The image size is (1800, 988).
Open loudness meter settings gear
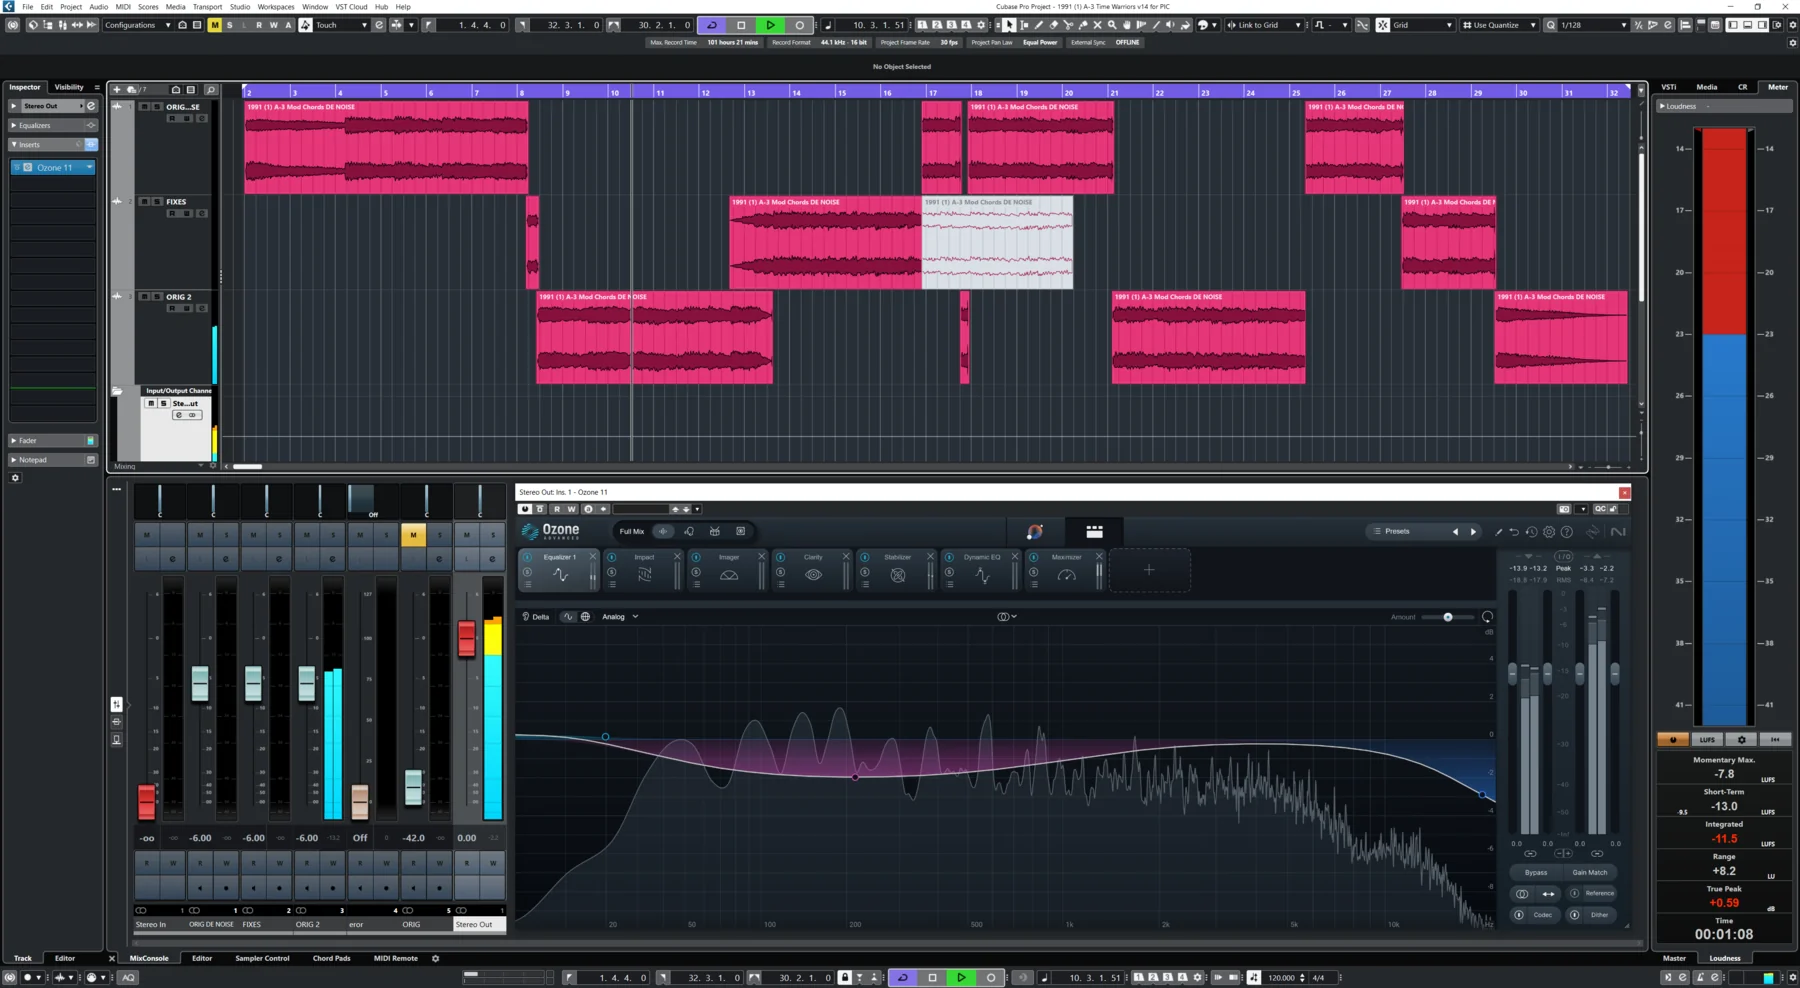[1741, 740]
